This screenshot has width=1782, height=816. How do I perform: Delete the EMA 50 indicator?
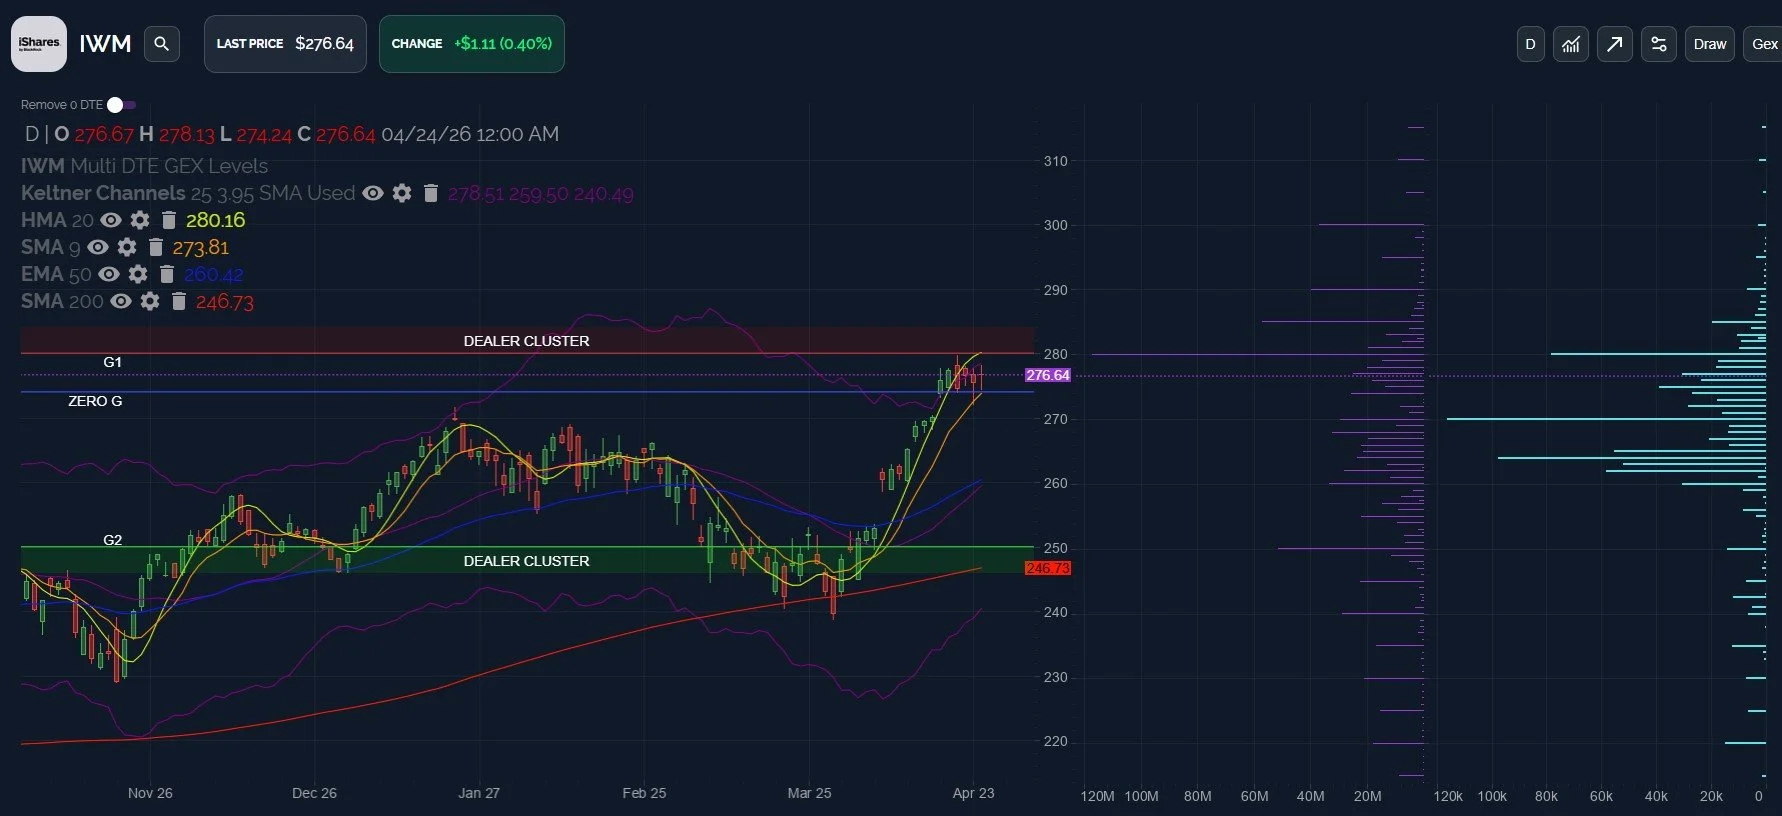[x=167, y=274]
